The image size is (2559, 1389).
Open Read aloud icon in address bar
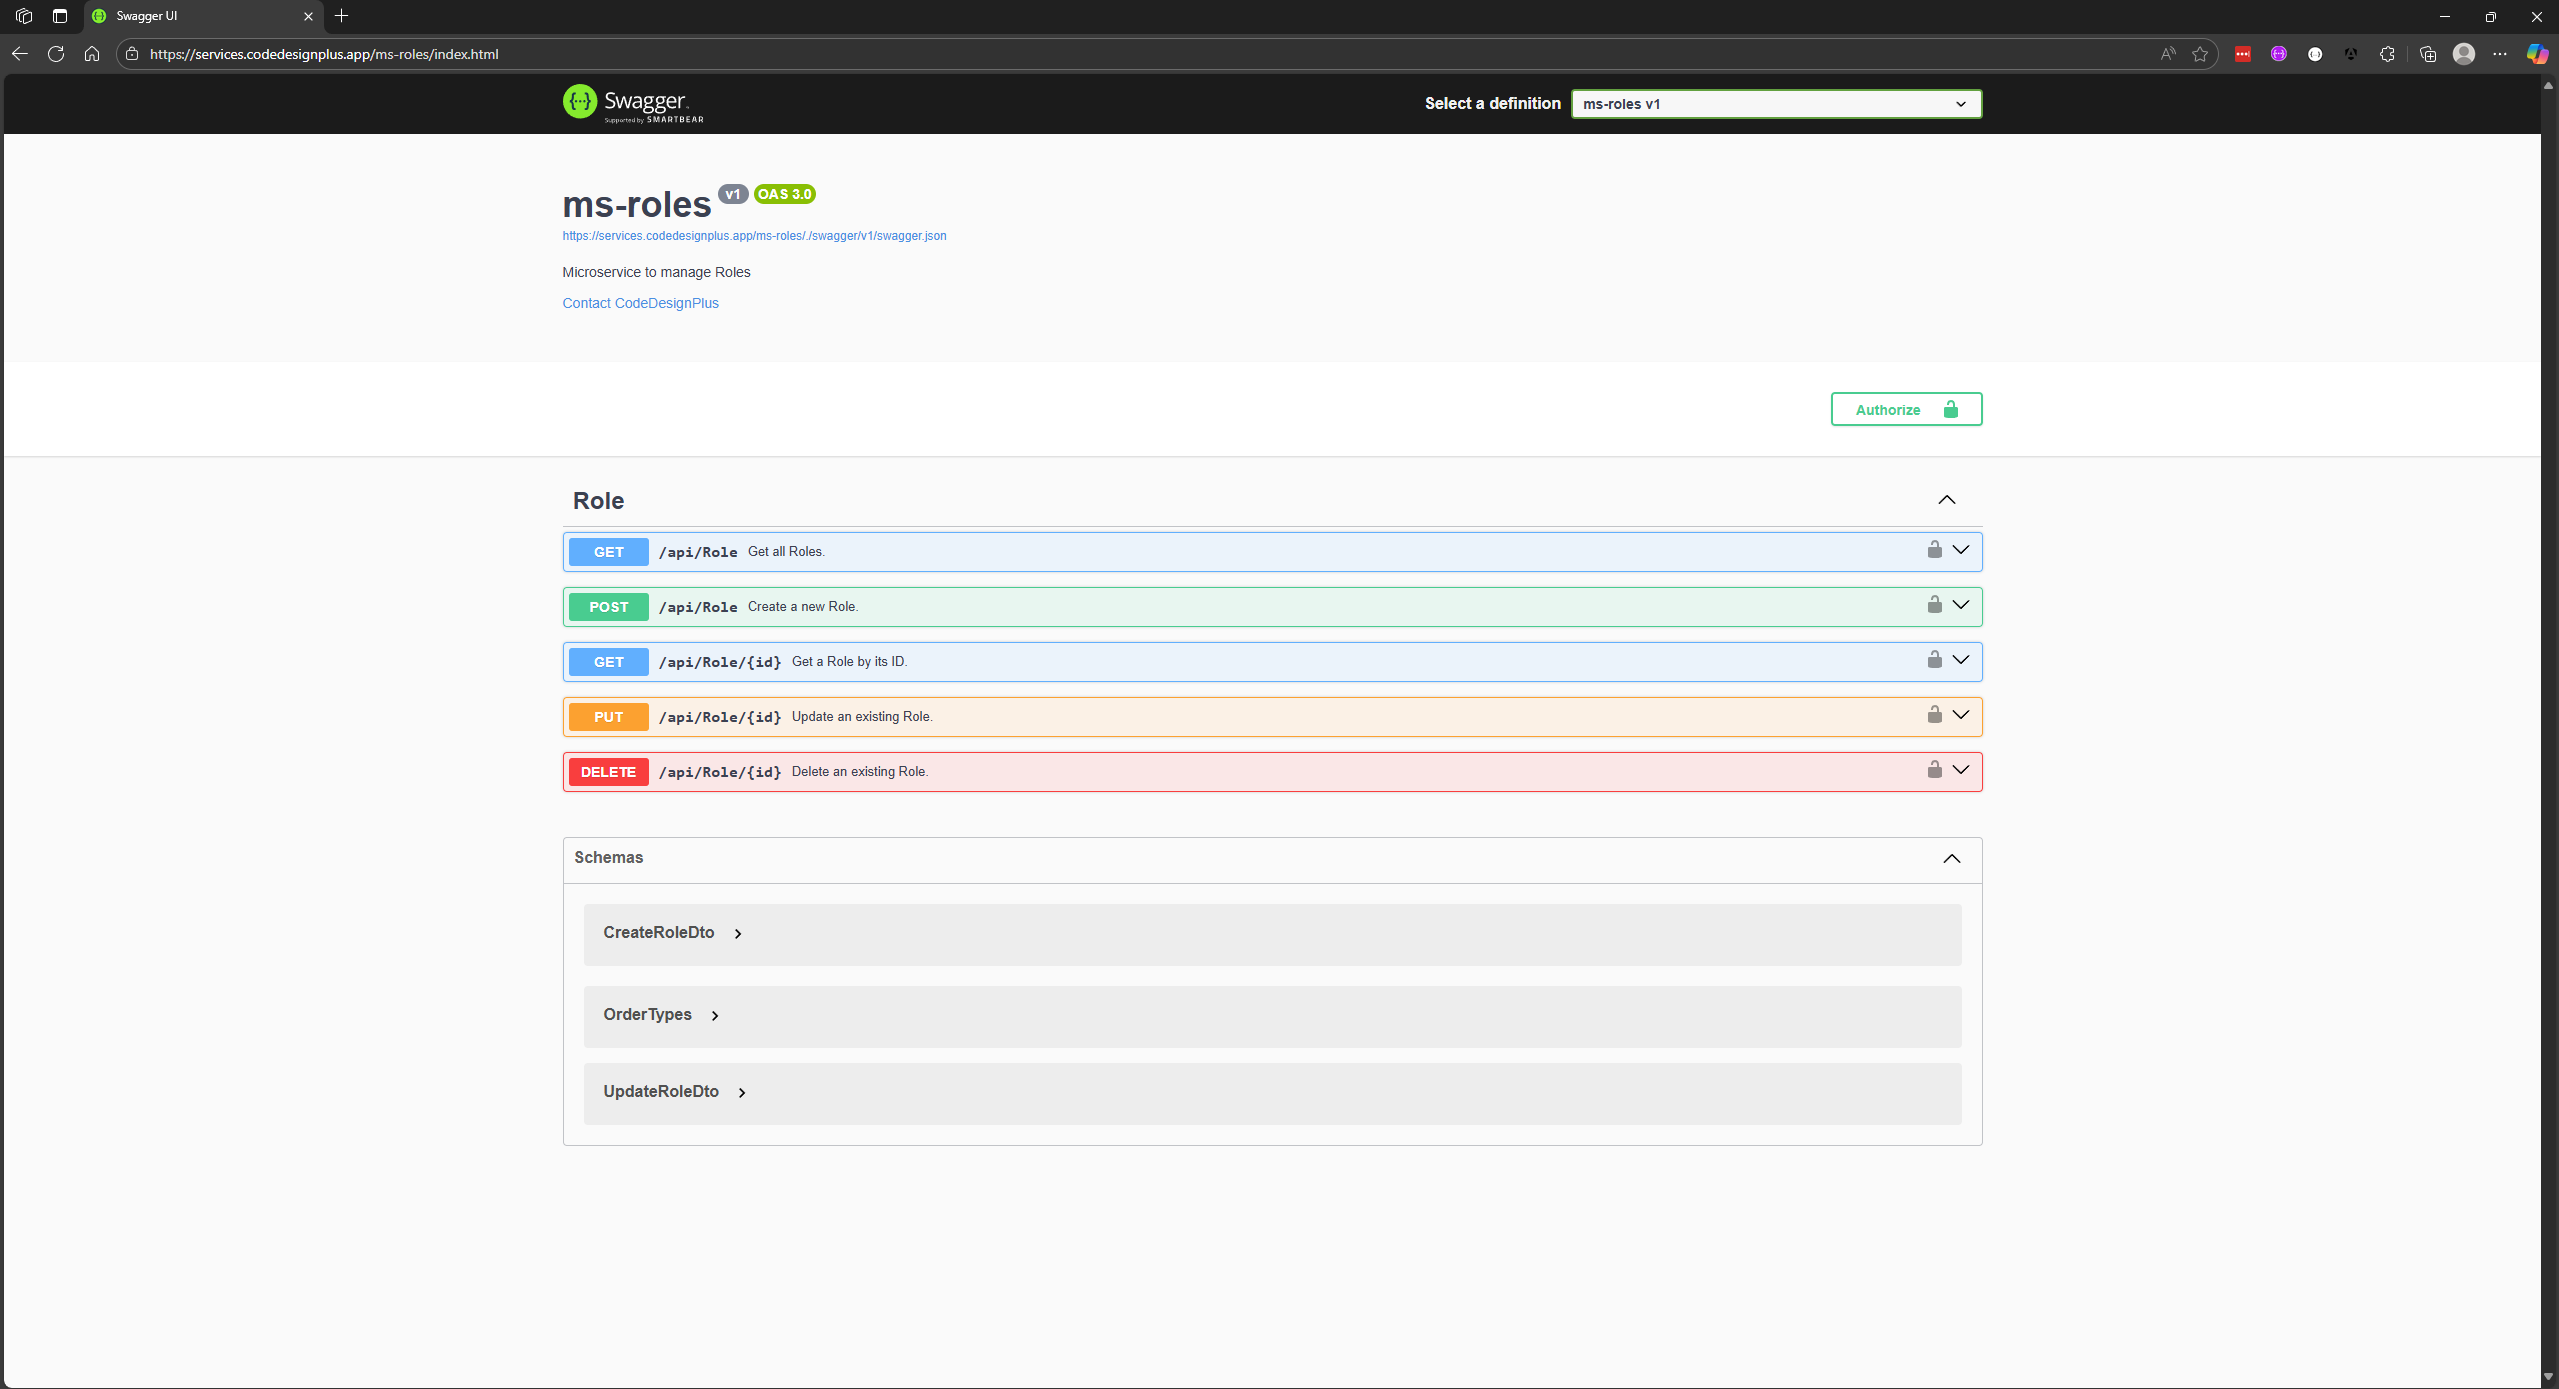[2167, 54]
